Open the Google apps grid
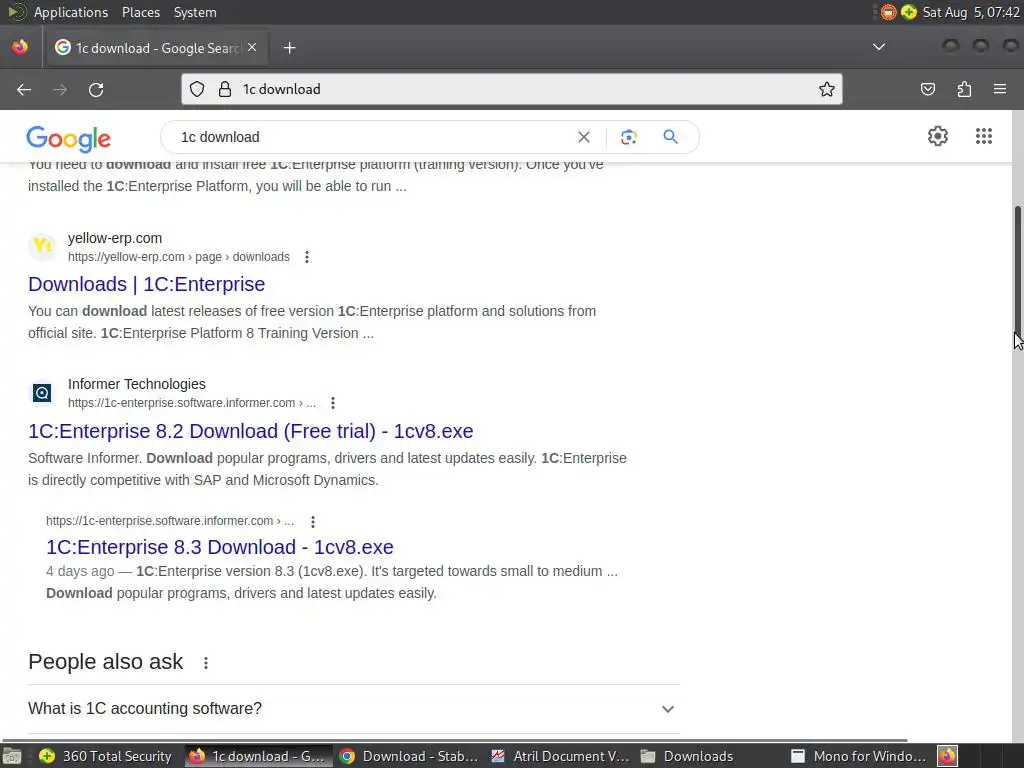The height and width of the screenshot is (768, 1024). click(984, 136)
